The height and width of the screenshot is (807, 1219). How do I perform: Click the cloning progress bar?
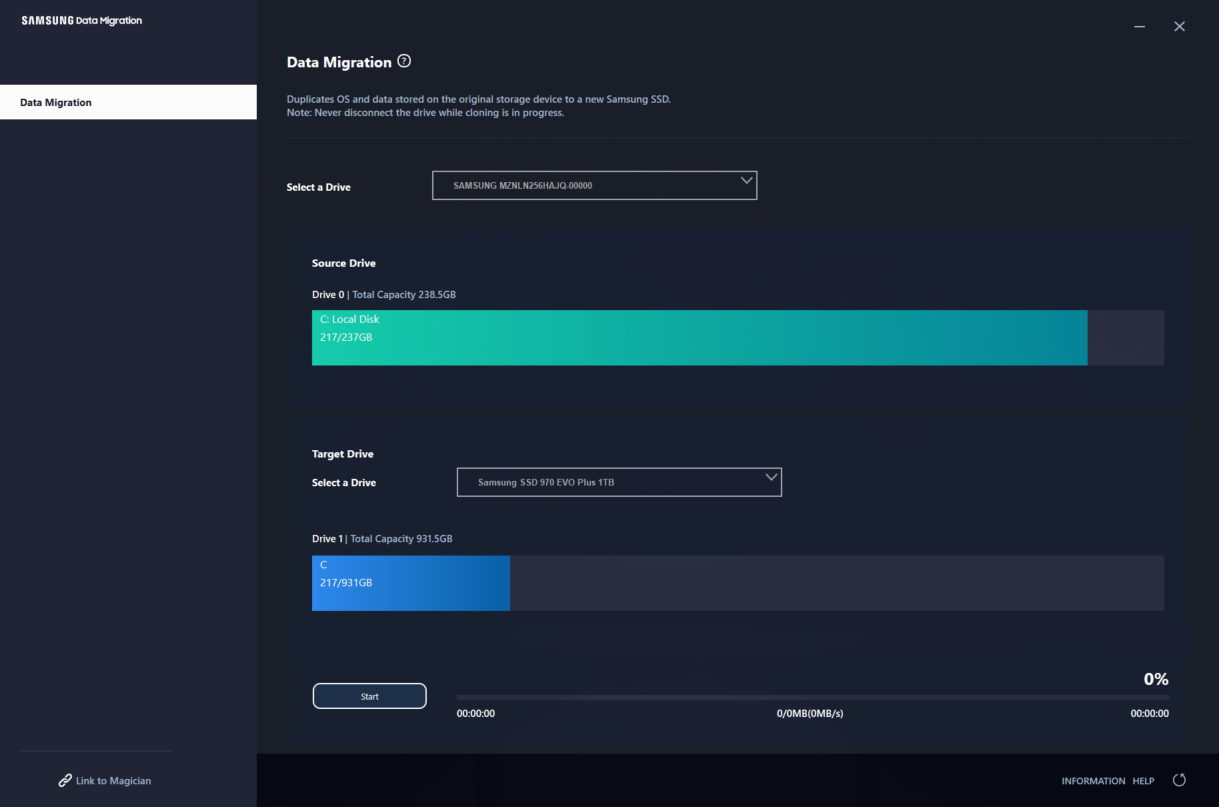812,697
